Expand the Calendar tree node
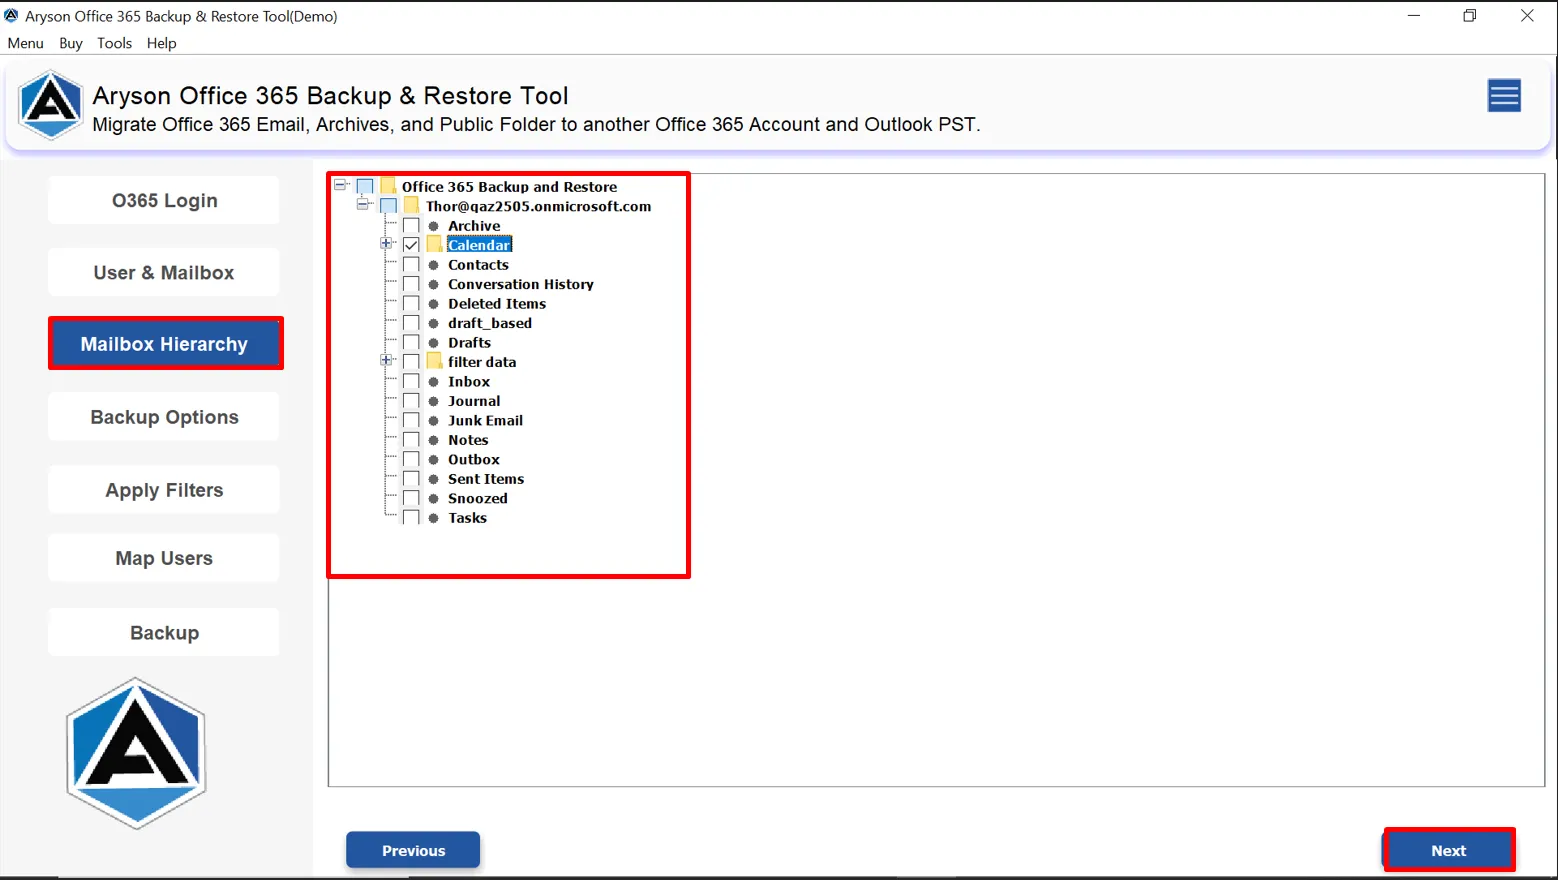 [387, 243]
